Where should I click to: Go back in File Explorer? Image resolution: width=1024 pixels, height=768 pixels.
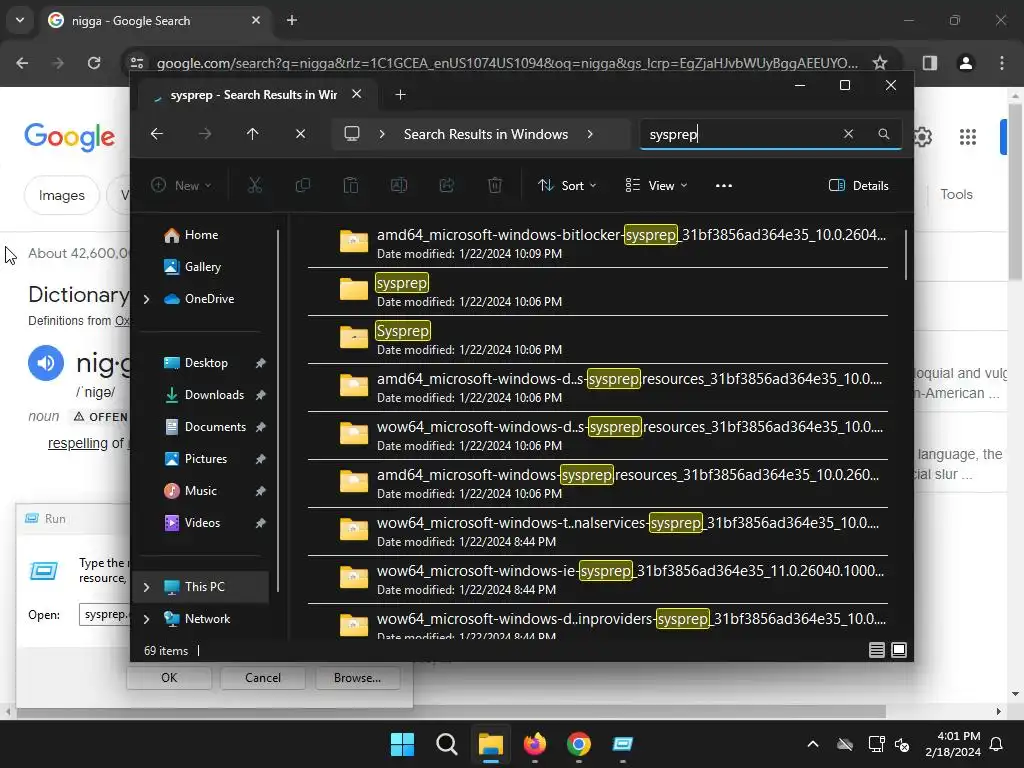[x=157, y=134]
